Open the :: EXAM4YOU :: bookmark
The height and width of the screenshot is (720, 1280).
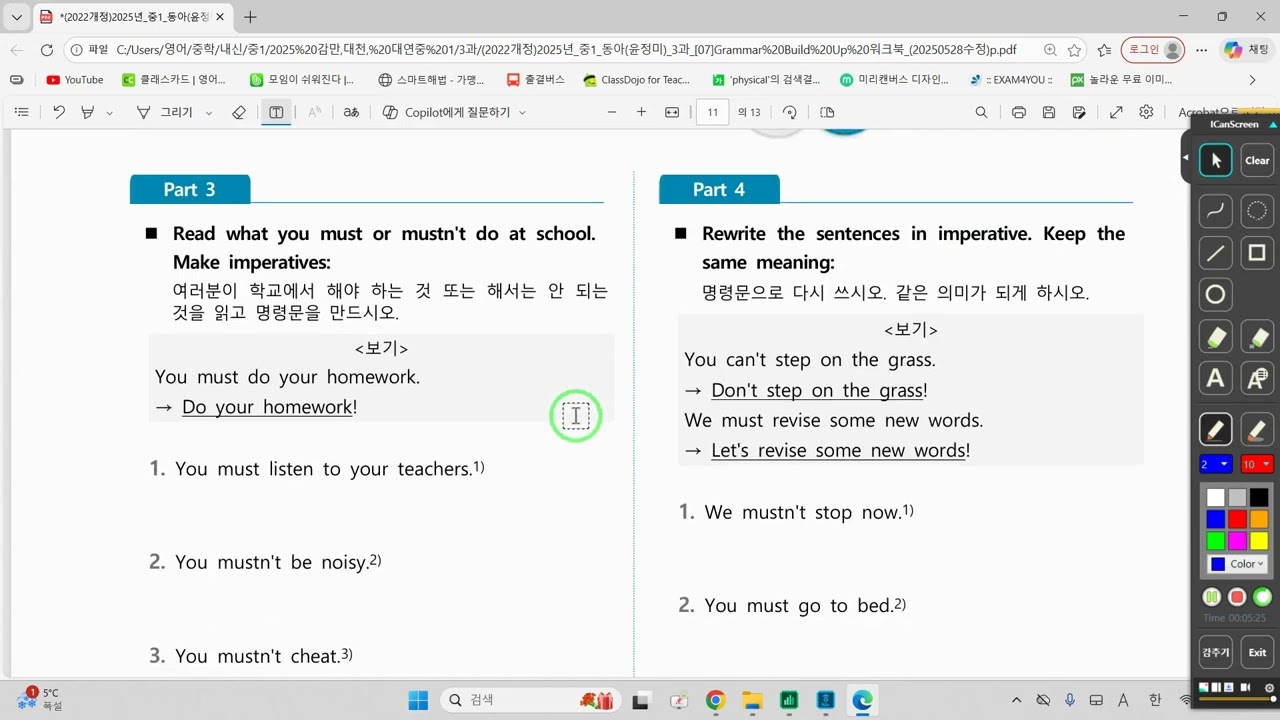point(1010,79)
